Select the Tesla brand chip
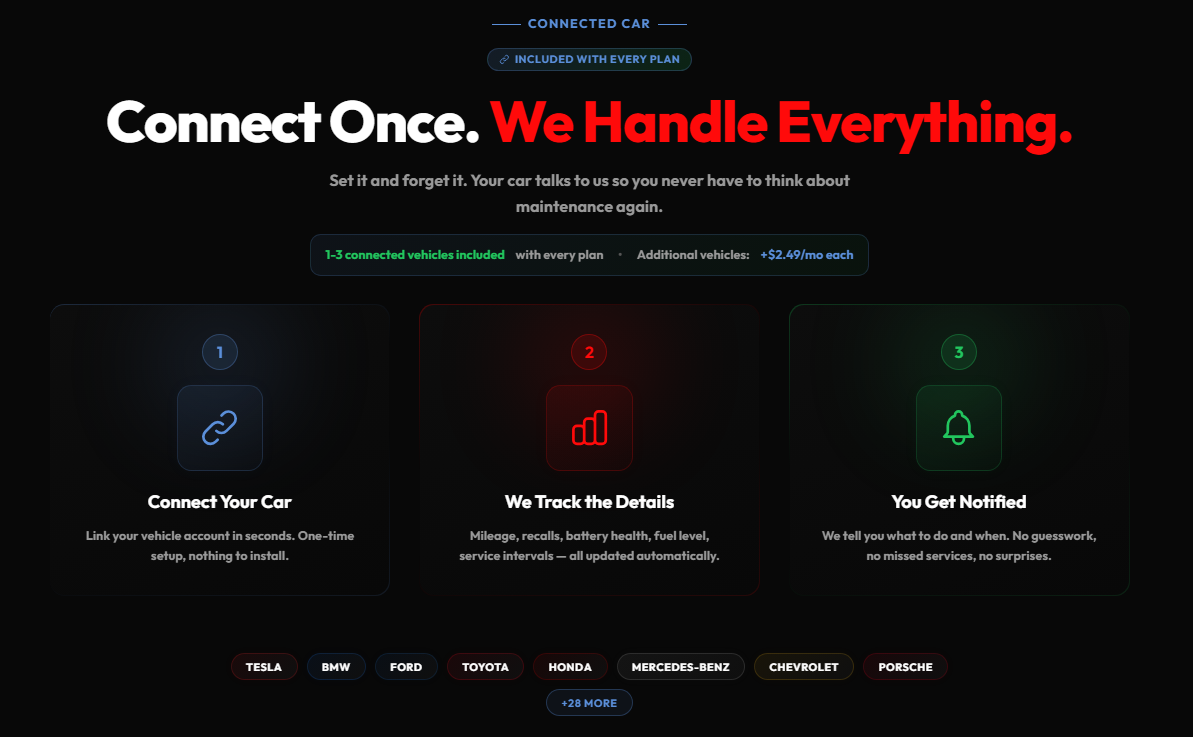Screen dimensions: 1193x737 [264, 667]
